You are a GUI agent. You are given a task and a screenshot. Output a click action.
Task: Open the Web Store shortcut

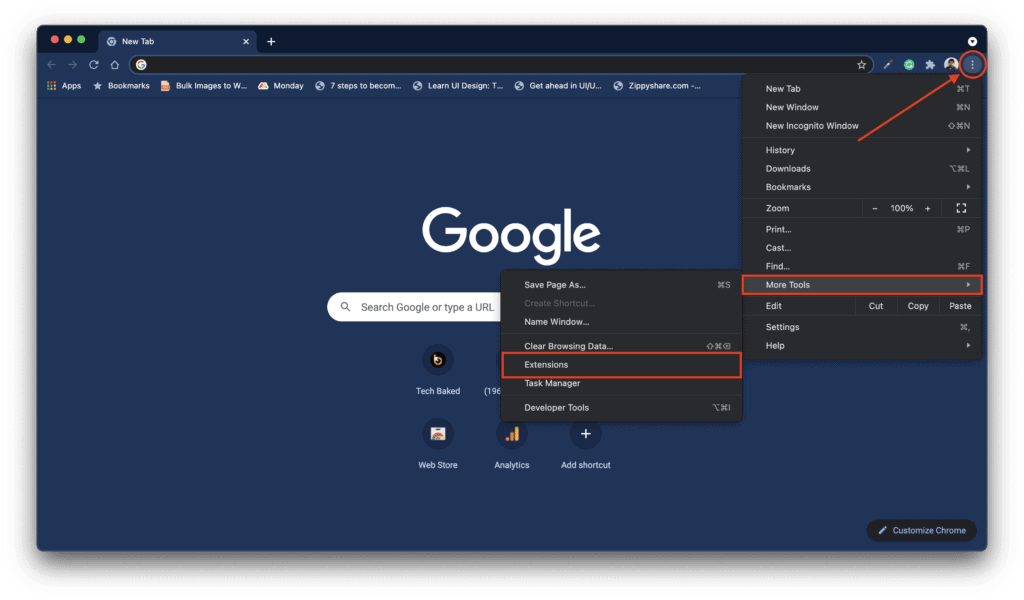[437, 434]
